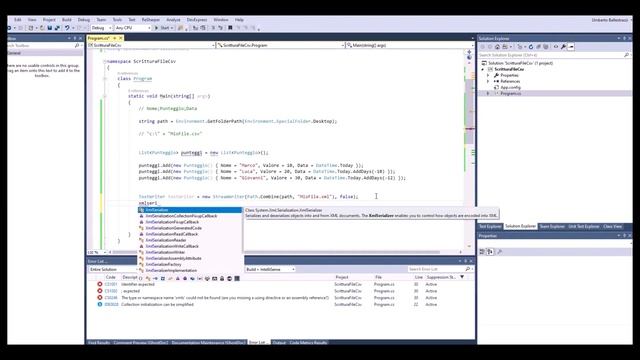
Task: Select XmlSerializationWriteCallback completion item
Action: (x=190, y=246)
